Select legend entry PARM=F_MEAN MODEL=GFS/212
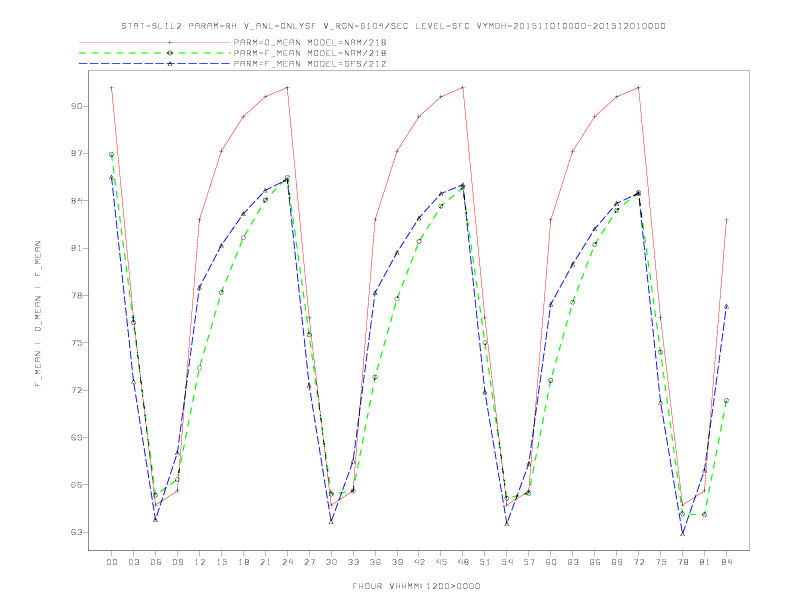792x612 pixels. point(310,64)
